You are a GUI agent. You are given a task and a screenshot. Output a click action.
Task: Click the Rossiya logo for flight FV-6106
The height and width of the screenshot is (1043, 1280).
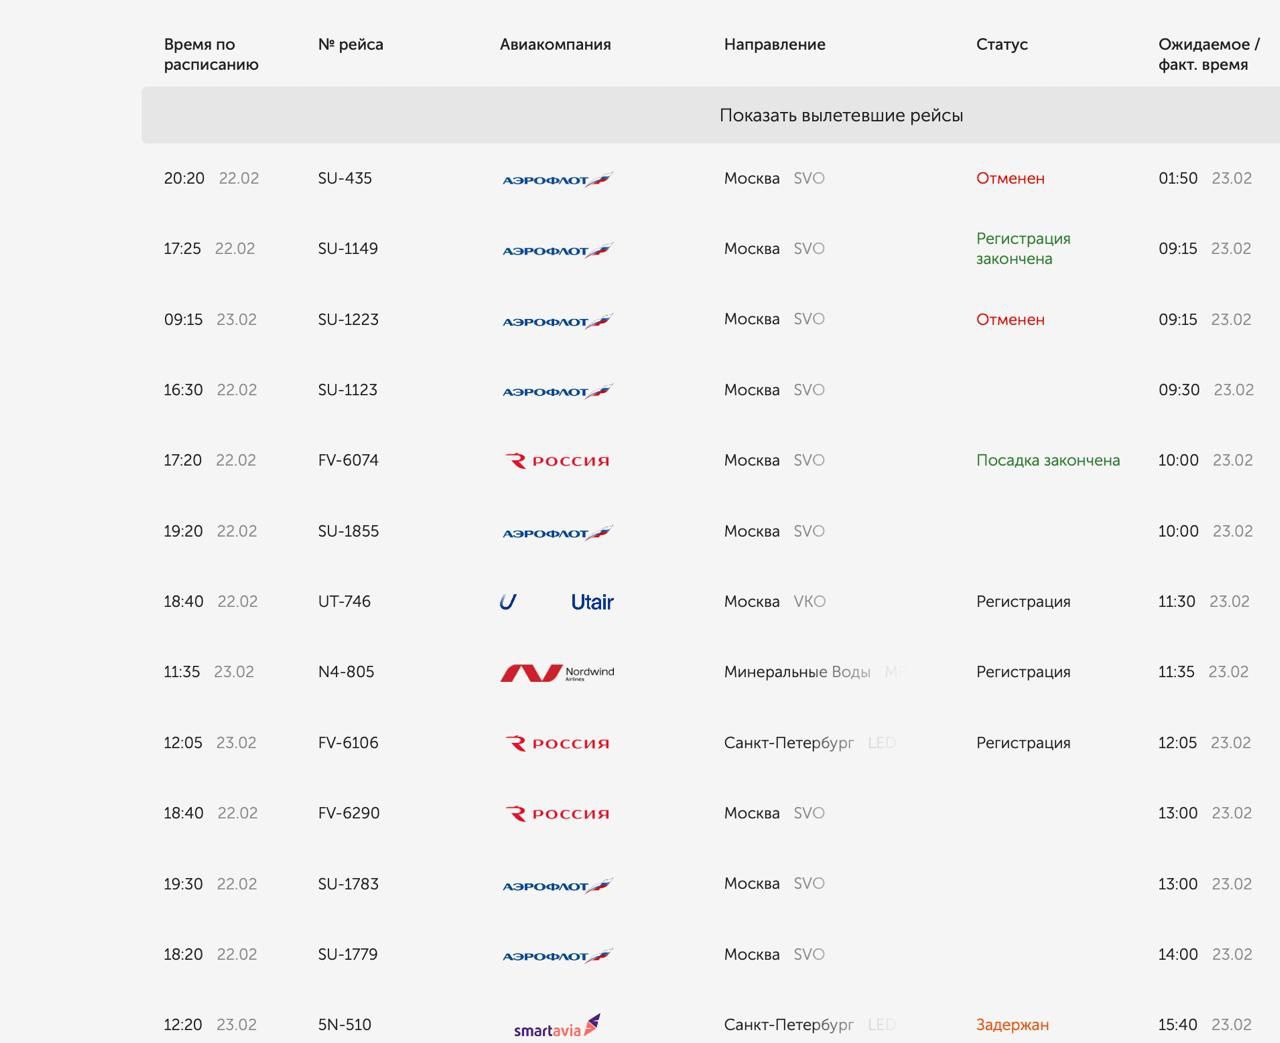(557, 743)
